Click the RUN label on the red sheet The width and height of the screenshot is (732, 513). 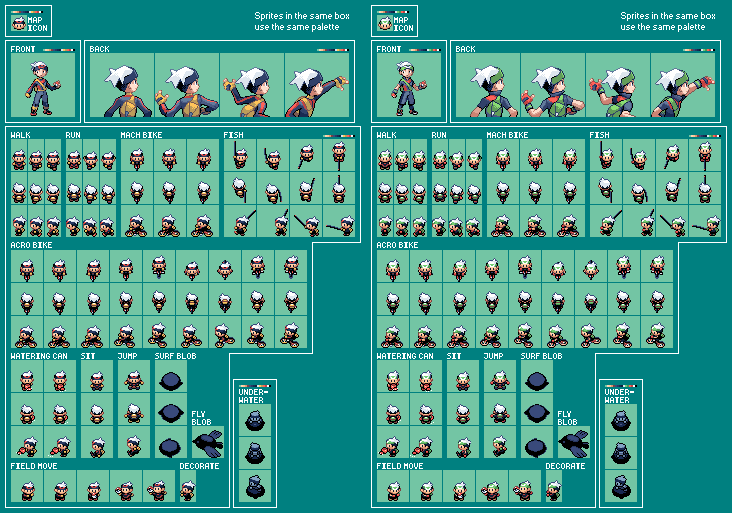click(73, 135)
